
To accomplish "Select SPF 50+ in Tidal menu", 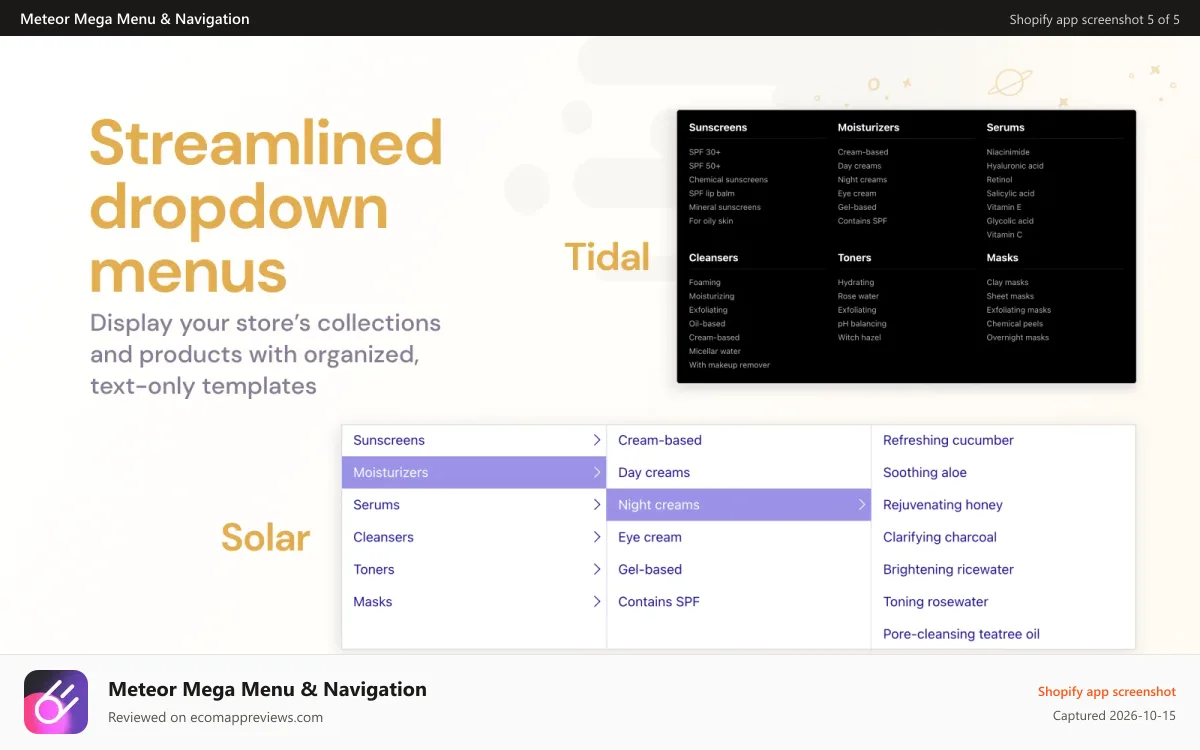I will (x=705, y=166).
